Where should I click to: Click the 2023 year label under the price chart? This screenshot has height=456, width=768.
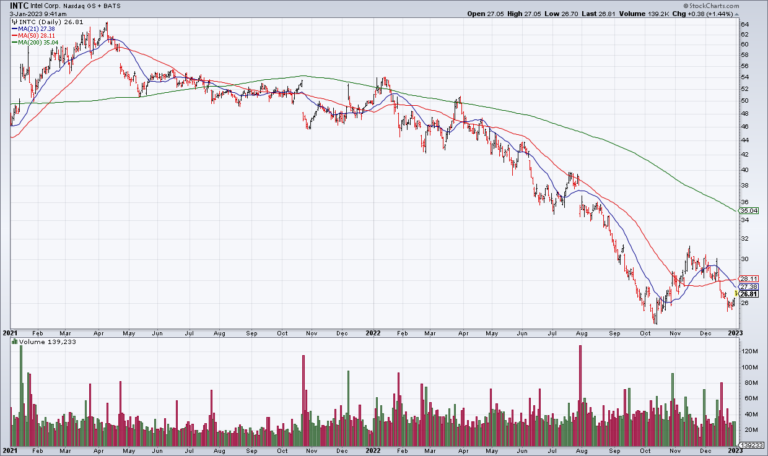coord(735,333)
